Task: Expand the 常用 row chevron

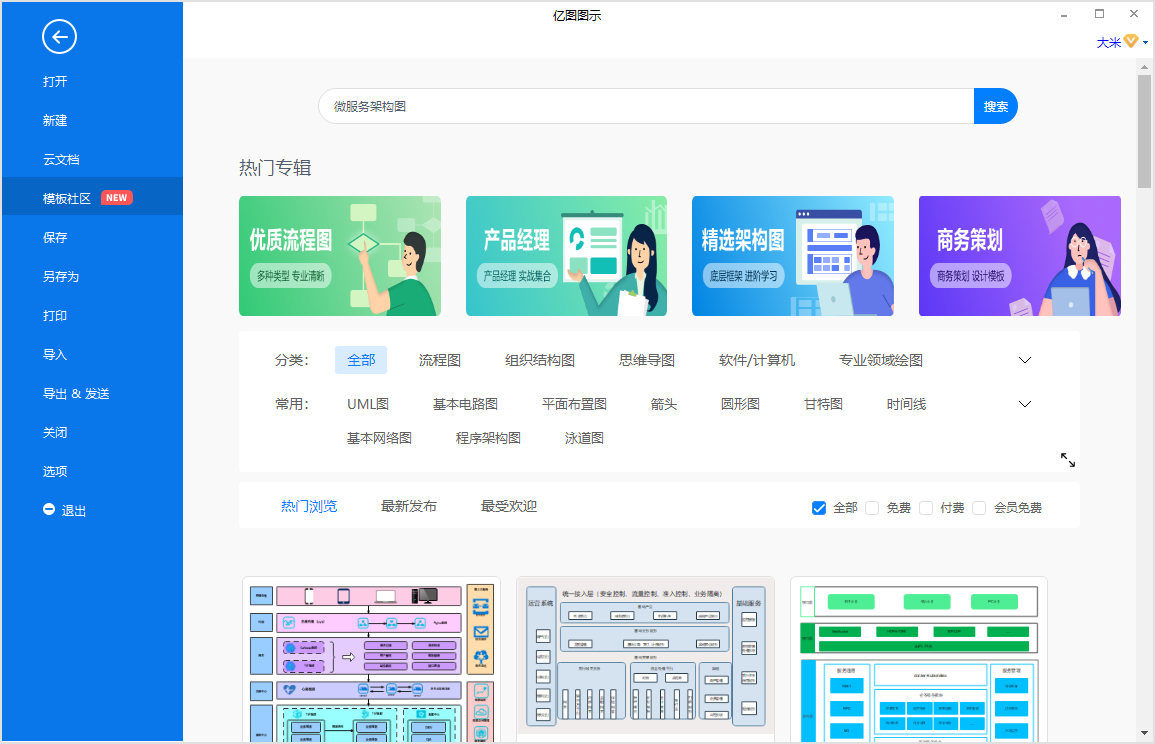Action: coord(1025,404)
